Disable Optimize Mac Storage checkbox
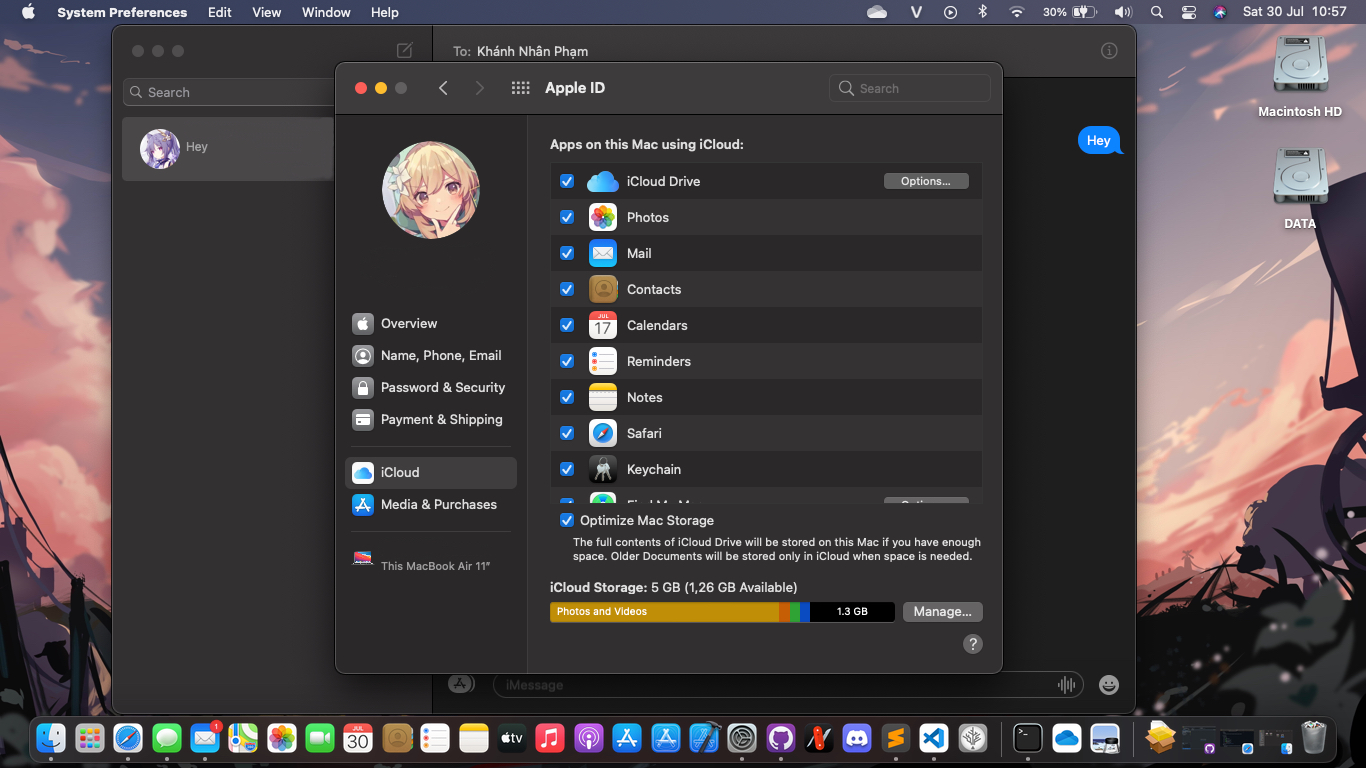1366x768 pixels. click(x=567, y=520)
